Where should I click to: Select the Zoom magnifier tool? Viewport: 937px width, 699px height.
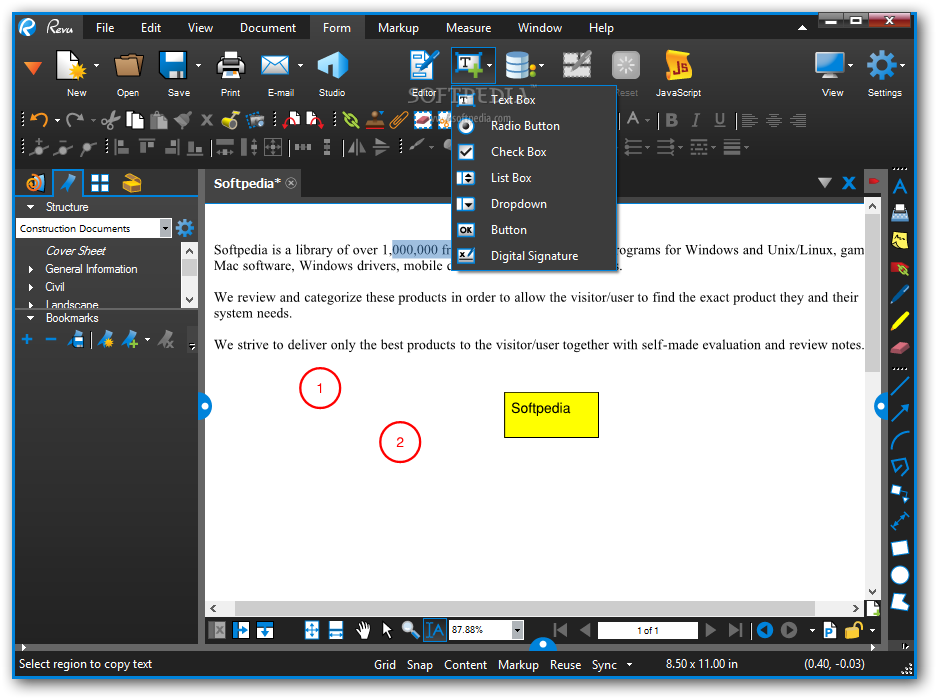coord(410,630)
